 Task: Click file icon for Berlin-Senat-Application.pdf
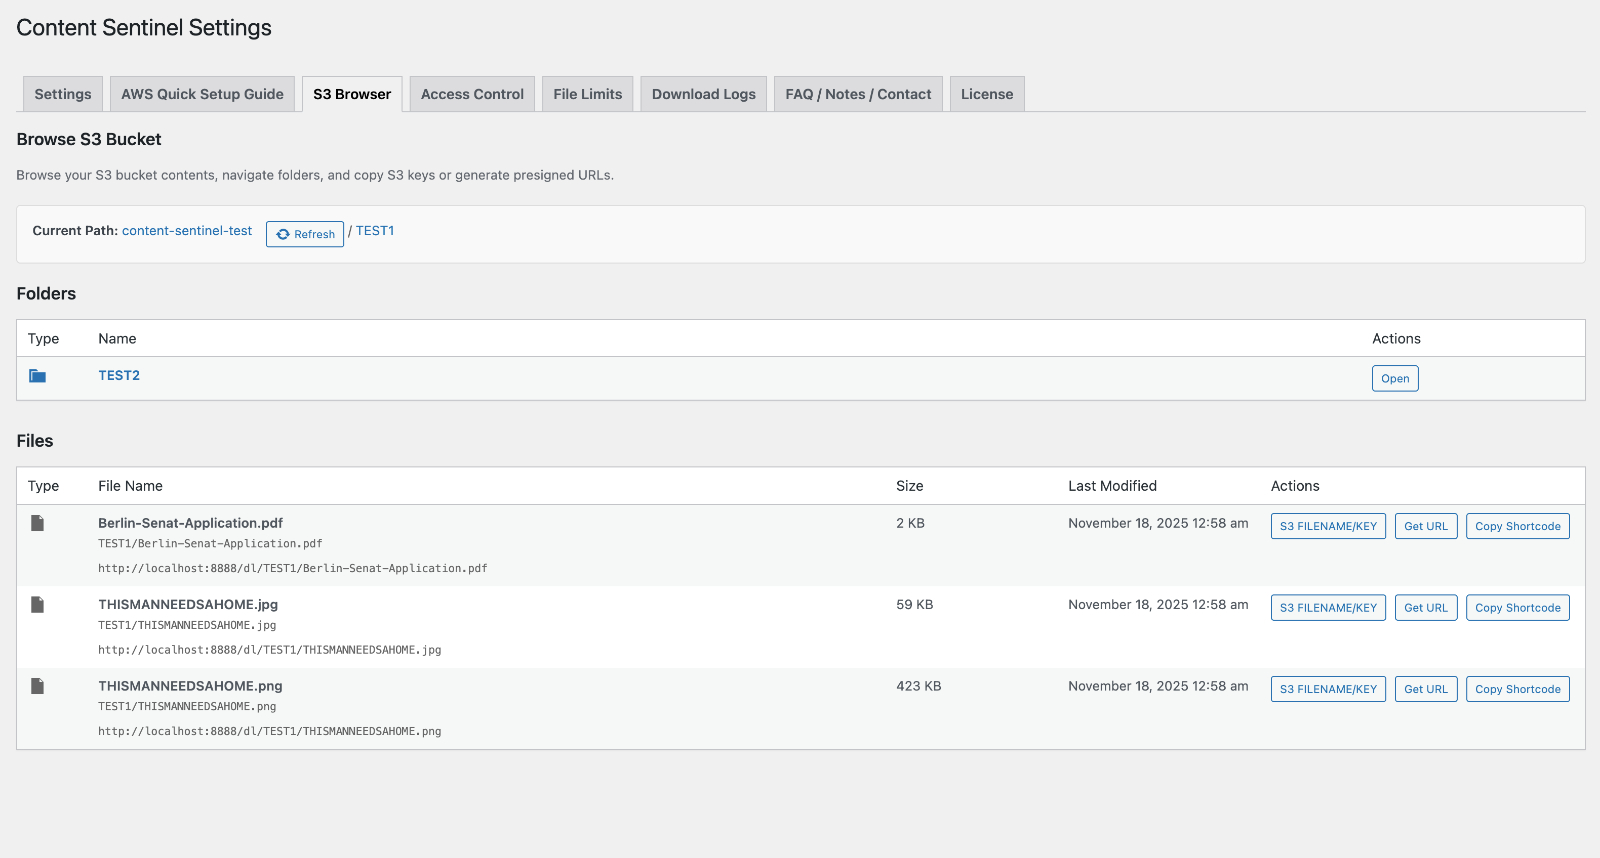coord(37,523)
